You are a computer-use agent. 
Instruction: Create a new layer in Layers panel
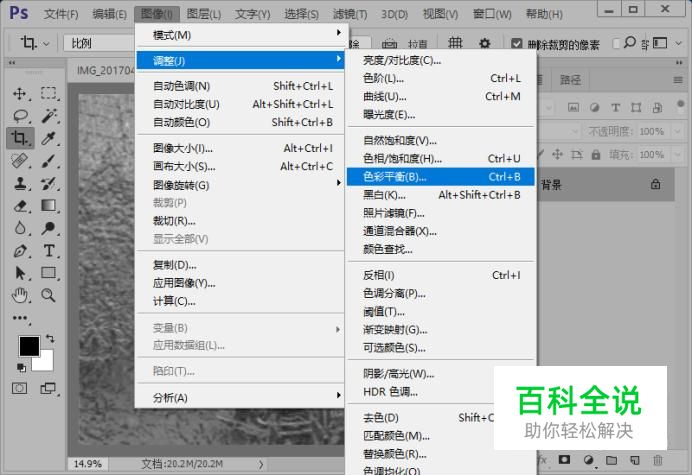pos(635,460)
